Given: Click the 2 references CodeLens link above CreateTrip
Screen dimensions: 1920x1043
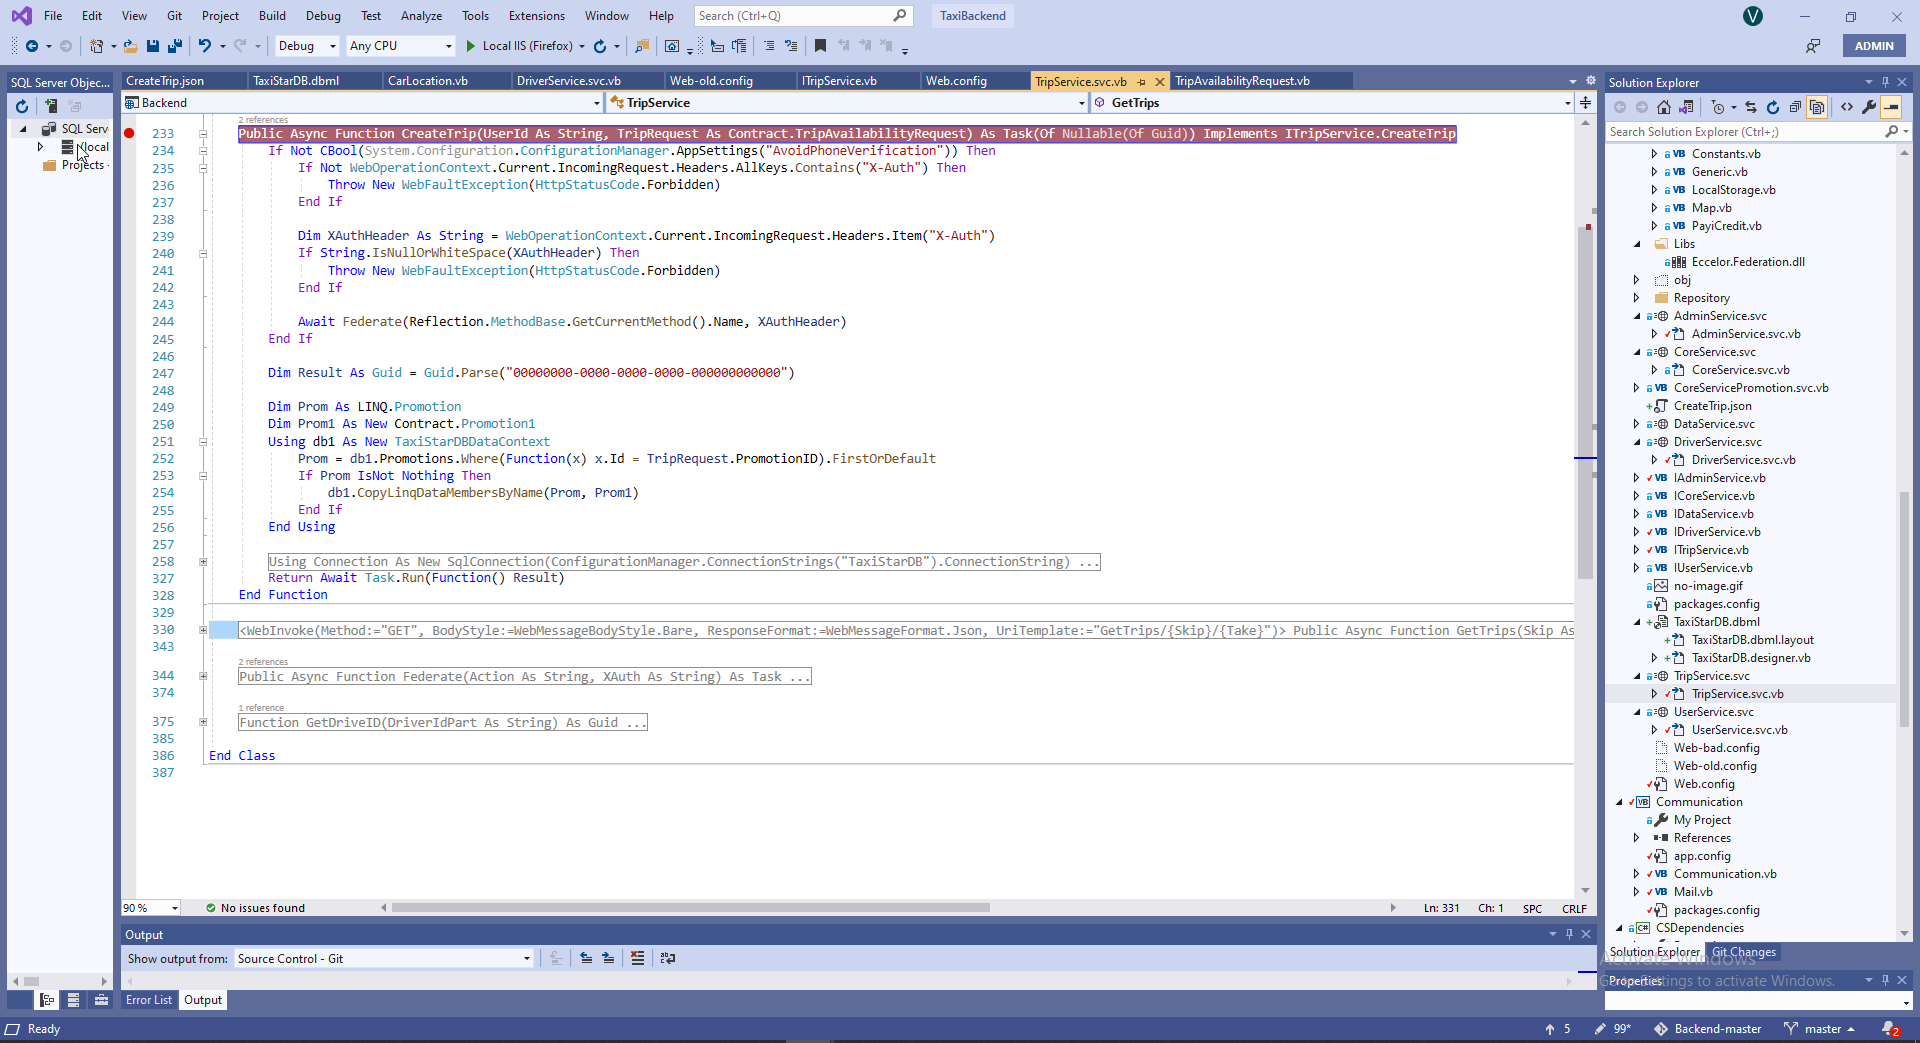Looking at the screenshot, I should point(263,120).
